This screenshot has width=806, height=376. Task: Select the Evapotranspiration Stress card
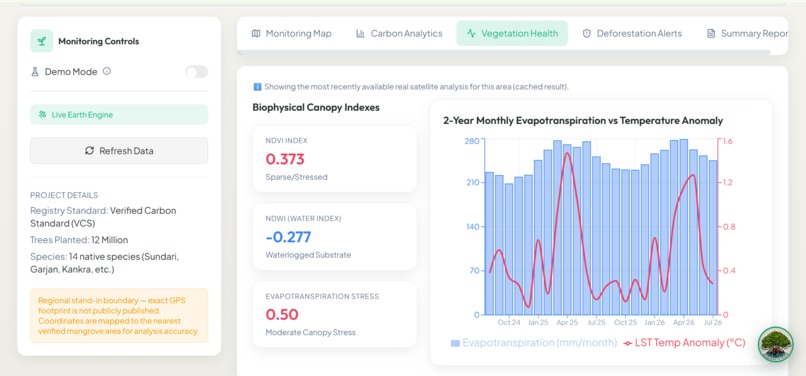point(335,314)
